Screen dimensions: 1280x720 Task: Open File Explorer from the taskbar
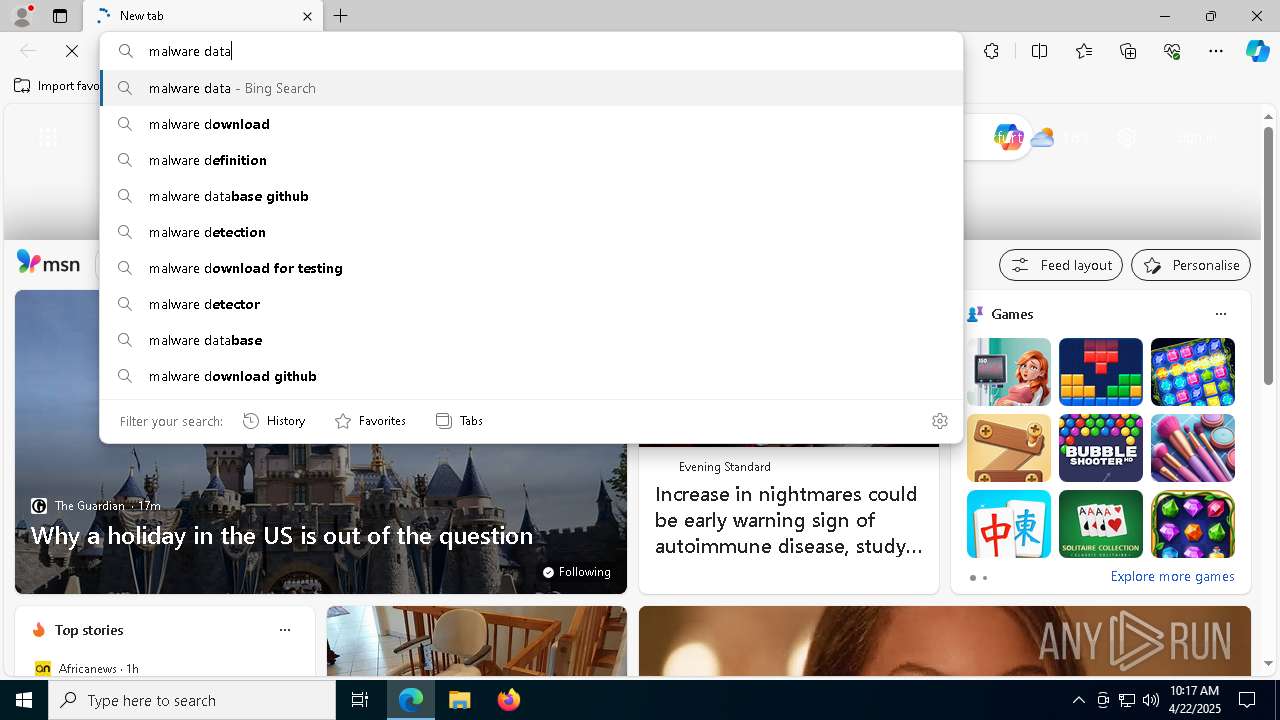460,700
